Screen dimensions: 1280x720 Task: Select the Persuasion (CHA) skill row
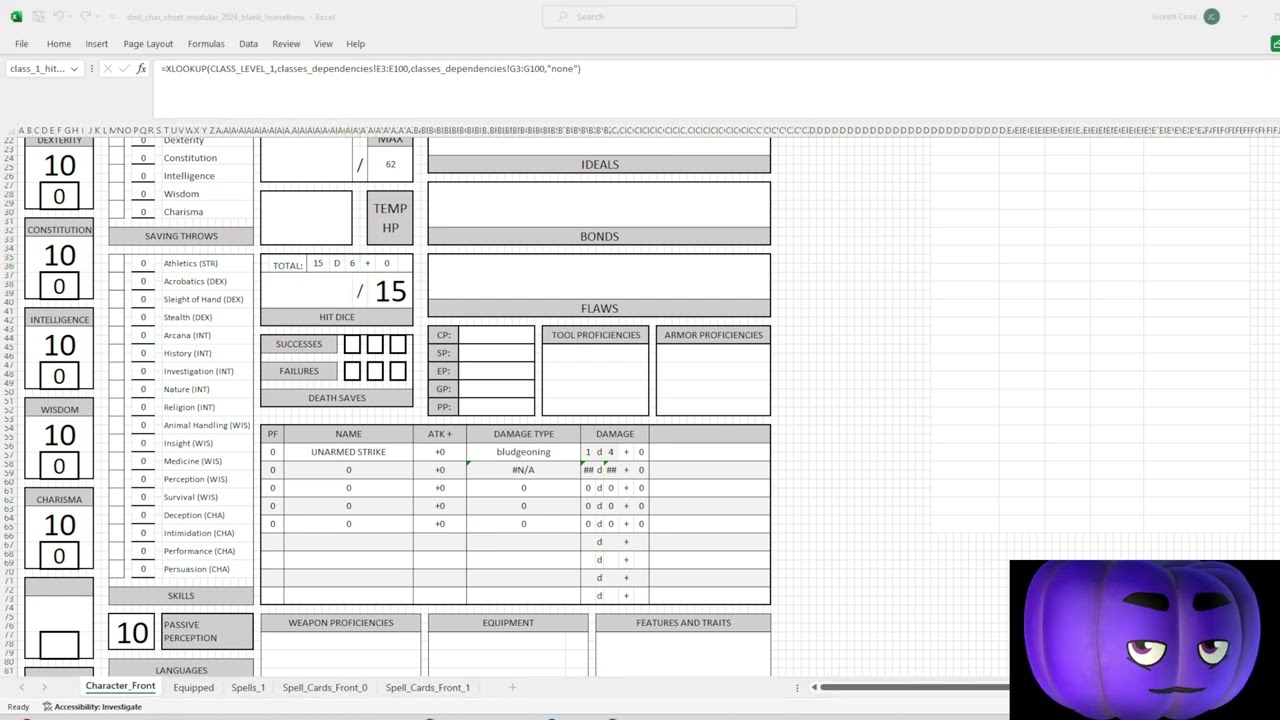click(x=181, y=569)
